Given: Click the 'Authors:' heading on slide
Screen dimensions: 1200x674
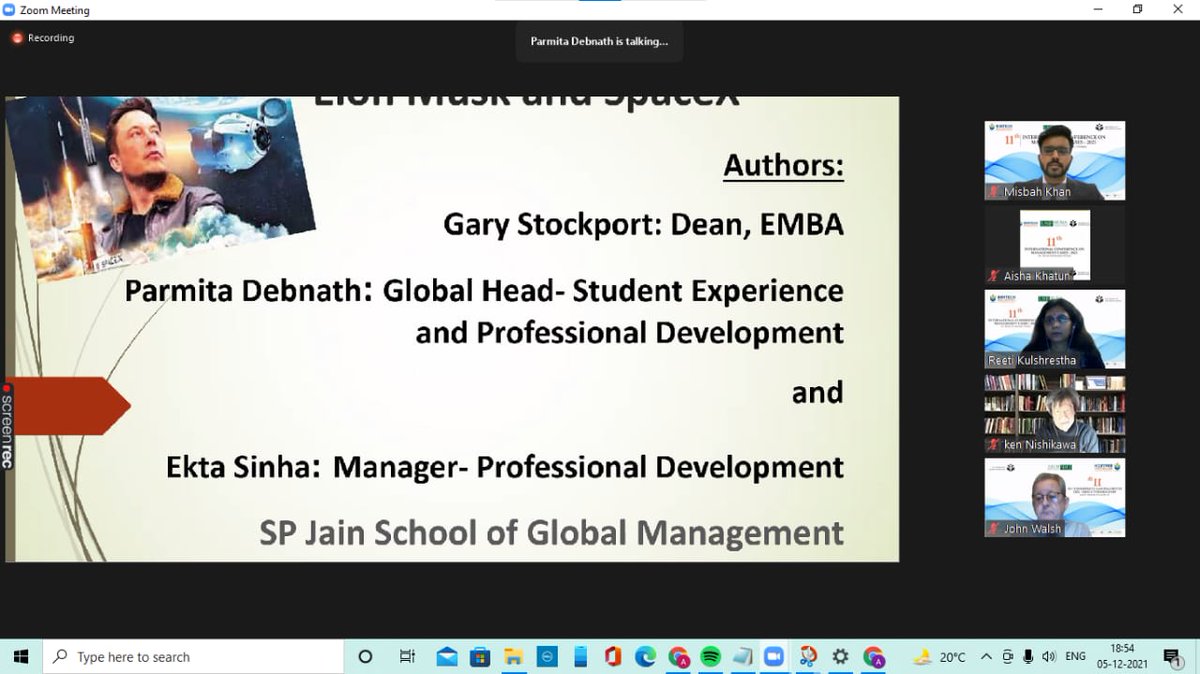Looking at the screenshot, I should click(783, 165).
